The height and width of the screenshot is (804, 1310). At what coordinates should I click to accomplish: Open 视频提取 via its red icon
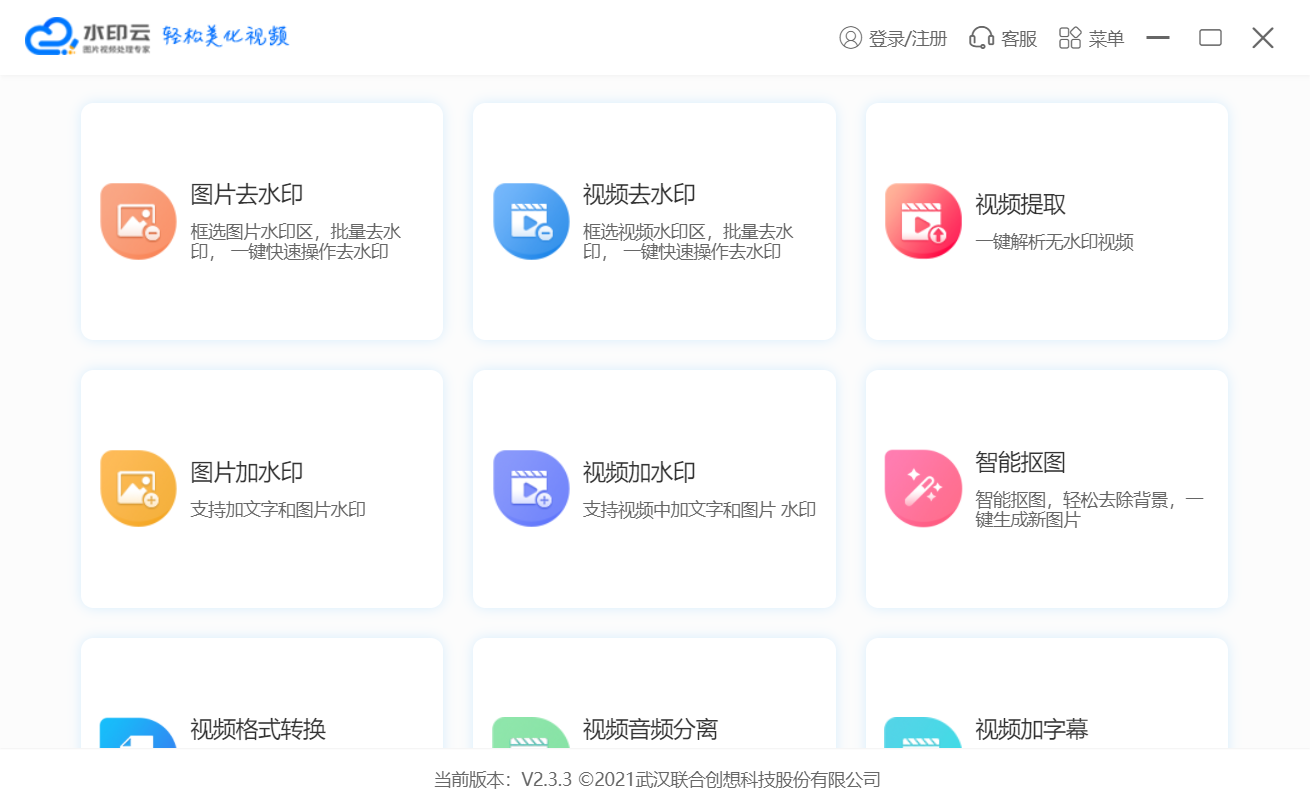tap(923, 220)
